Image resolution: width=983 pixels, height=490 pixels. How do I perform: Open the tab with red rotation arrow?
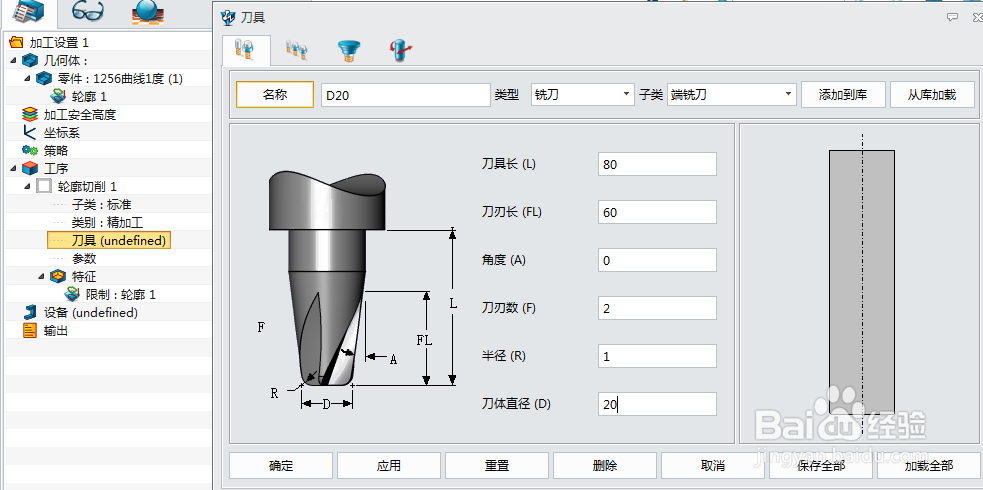pyautogui.click(x=401, y=51)
